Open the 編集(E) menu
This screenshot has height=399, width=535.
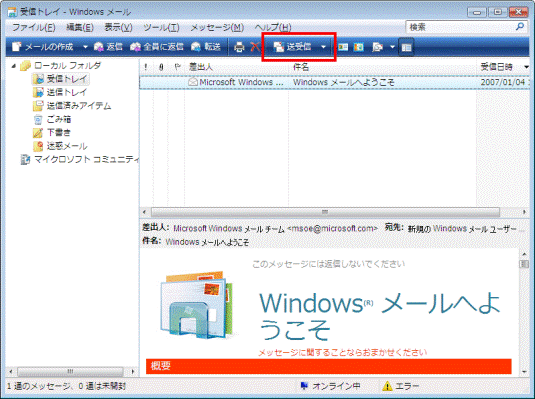[x=79, y=27]
